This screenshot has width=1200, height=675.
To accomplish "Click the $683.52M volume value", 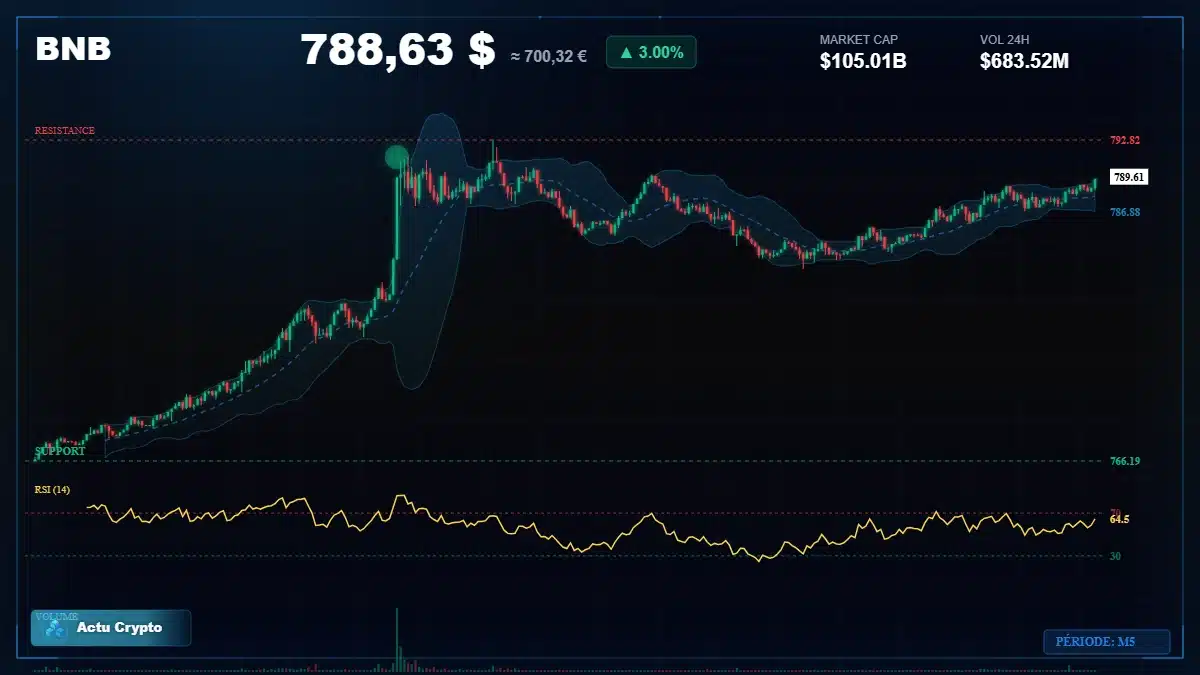I will [1025, 61].
